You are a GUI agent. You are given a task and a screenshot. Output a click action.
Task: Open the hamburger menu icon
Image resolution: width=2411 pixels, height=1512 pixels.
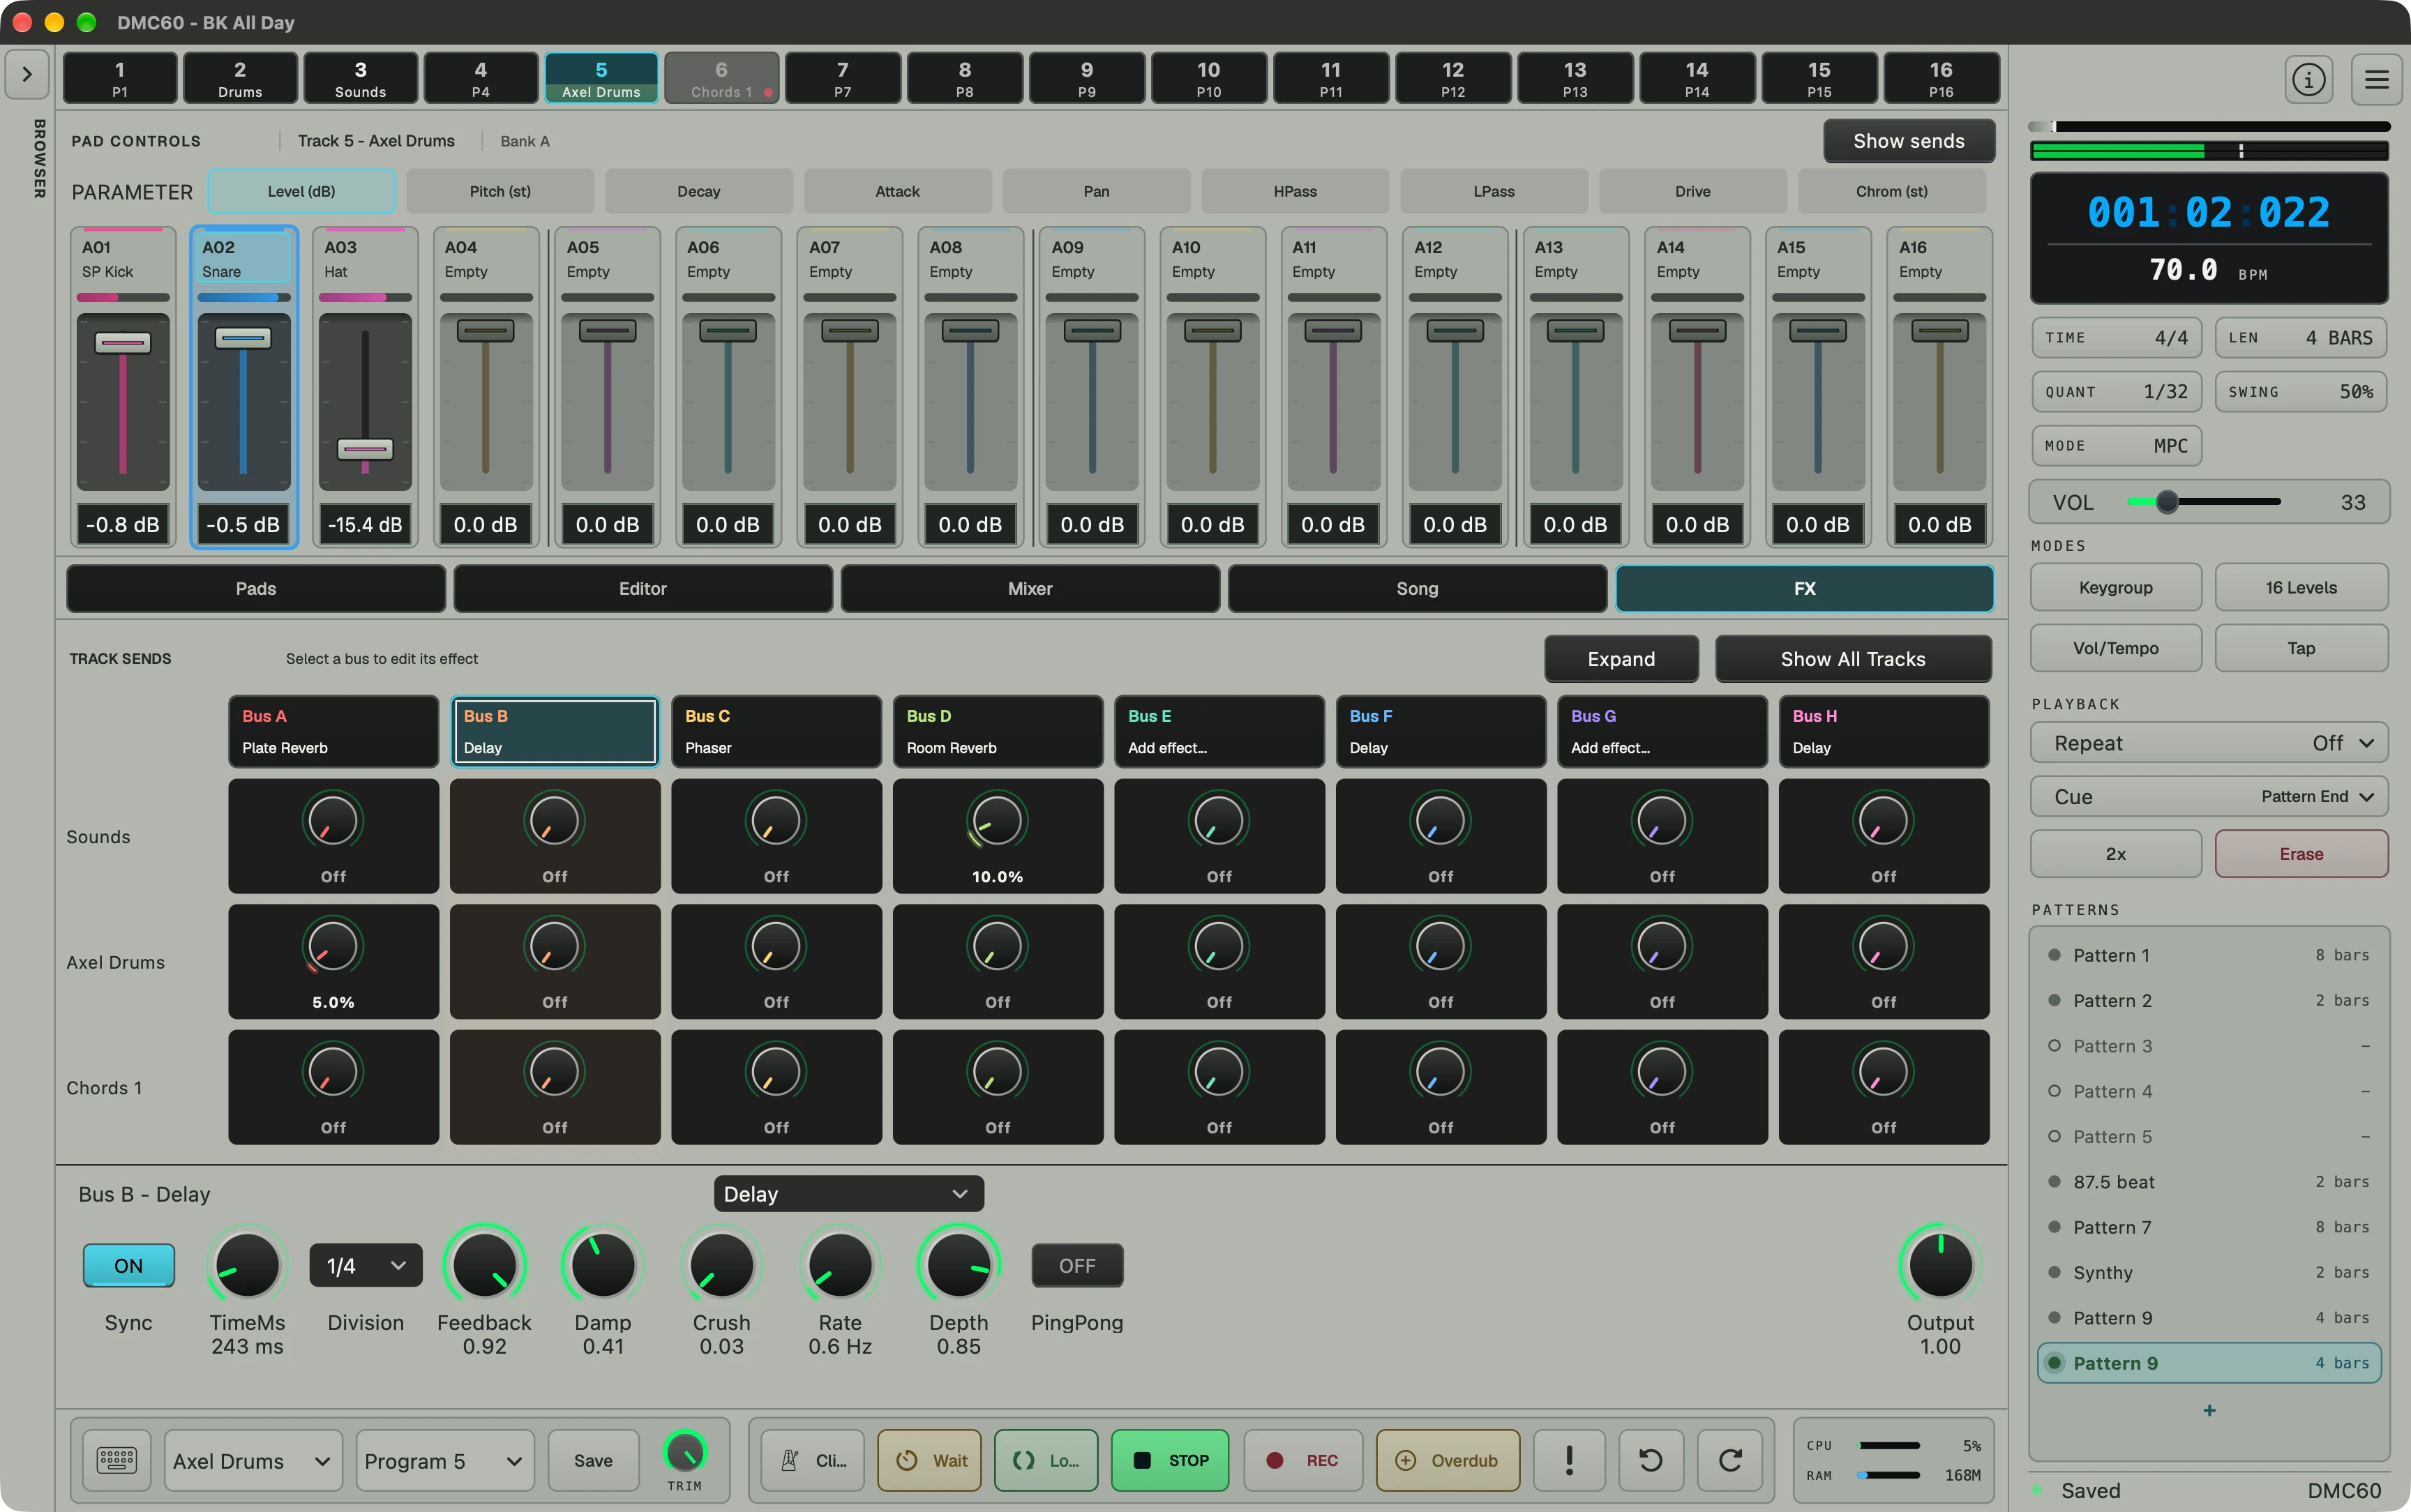click(2376, 79)
